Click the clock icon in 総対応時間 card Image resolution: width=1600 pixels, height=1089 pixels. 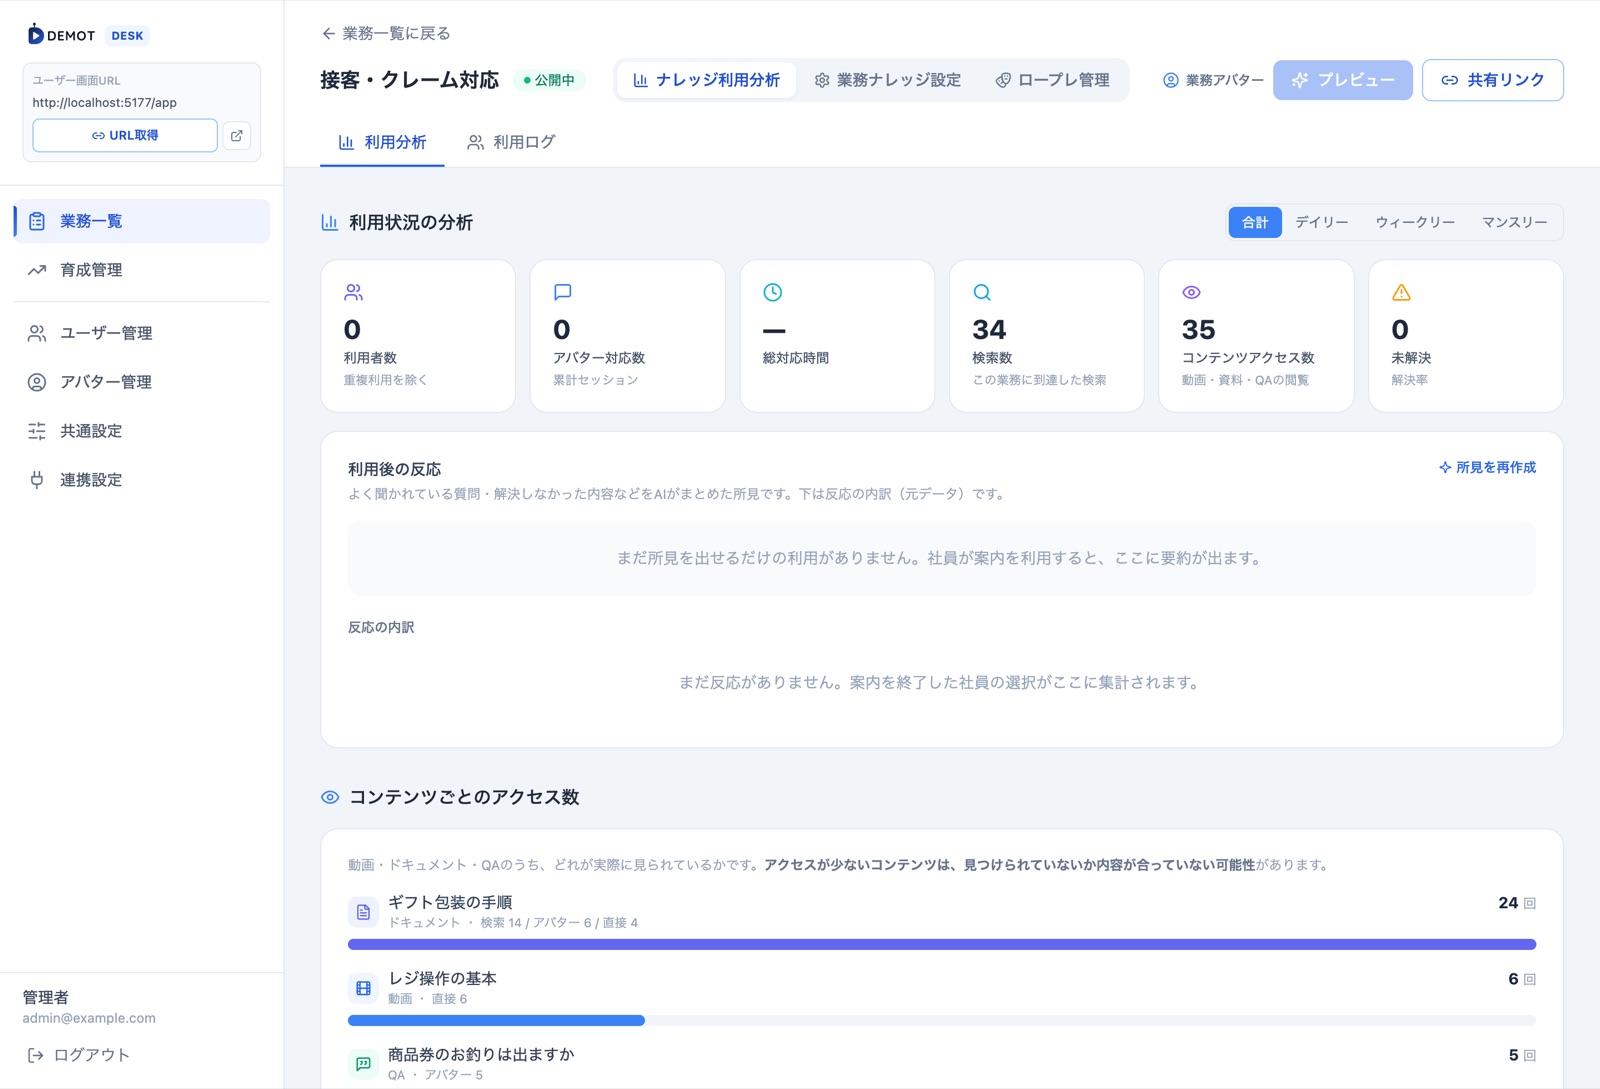click(x=773, y=293)
